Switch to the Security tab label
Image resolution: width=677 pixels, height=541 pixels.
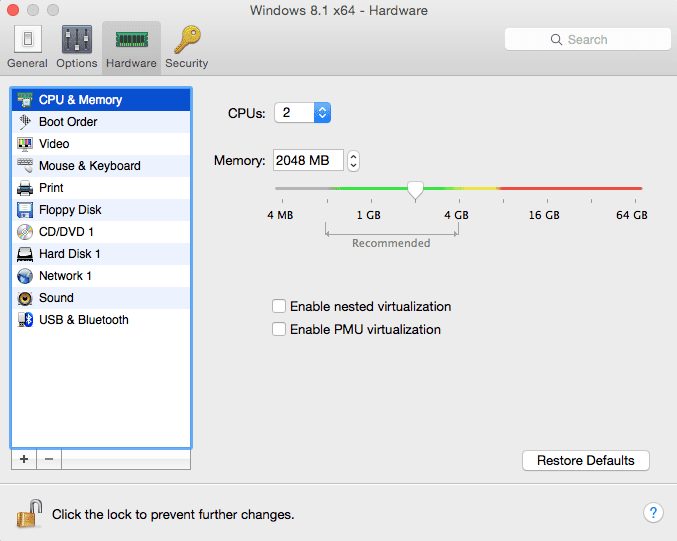click(187, 63)
